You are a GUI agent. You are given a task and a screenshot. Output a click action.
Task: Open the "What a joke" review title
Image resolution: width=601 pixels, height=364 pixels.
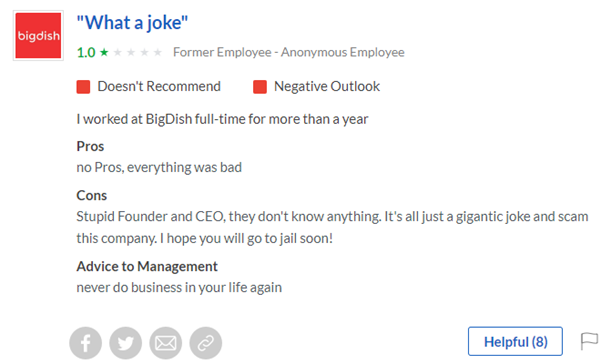[132, 23]
